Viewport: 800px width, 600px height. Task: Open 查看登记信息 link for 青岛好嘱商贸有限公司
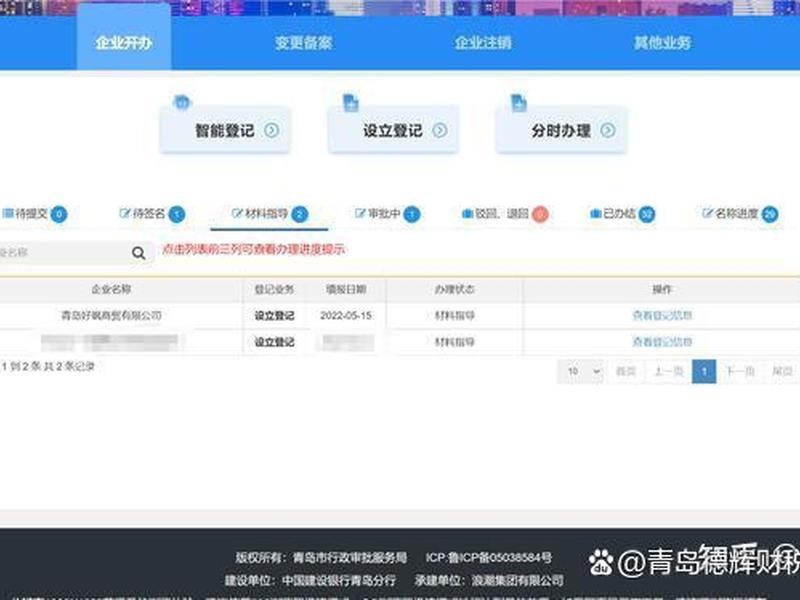click(662, 315)
